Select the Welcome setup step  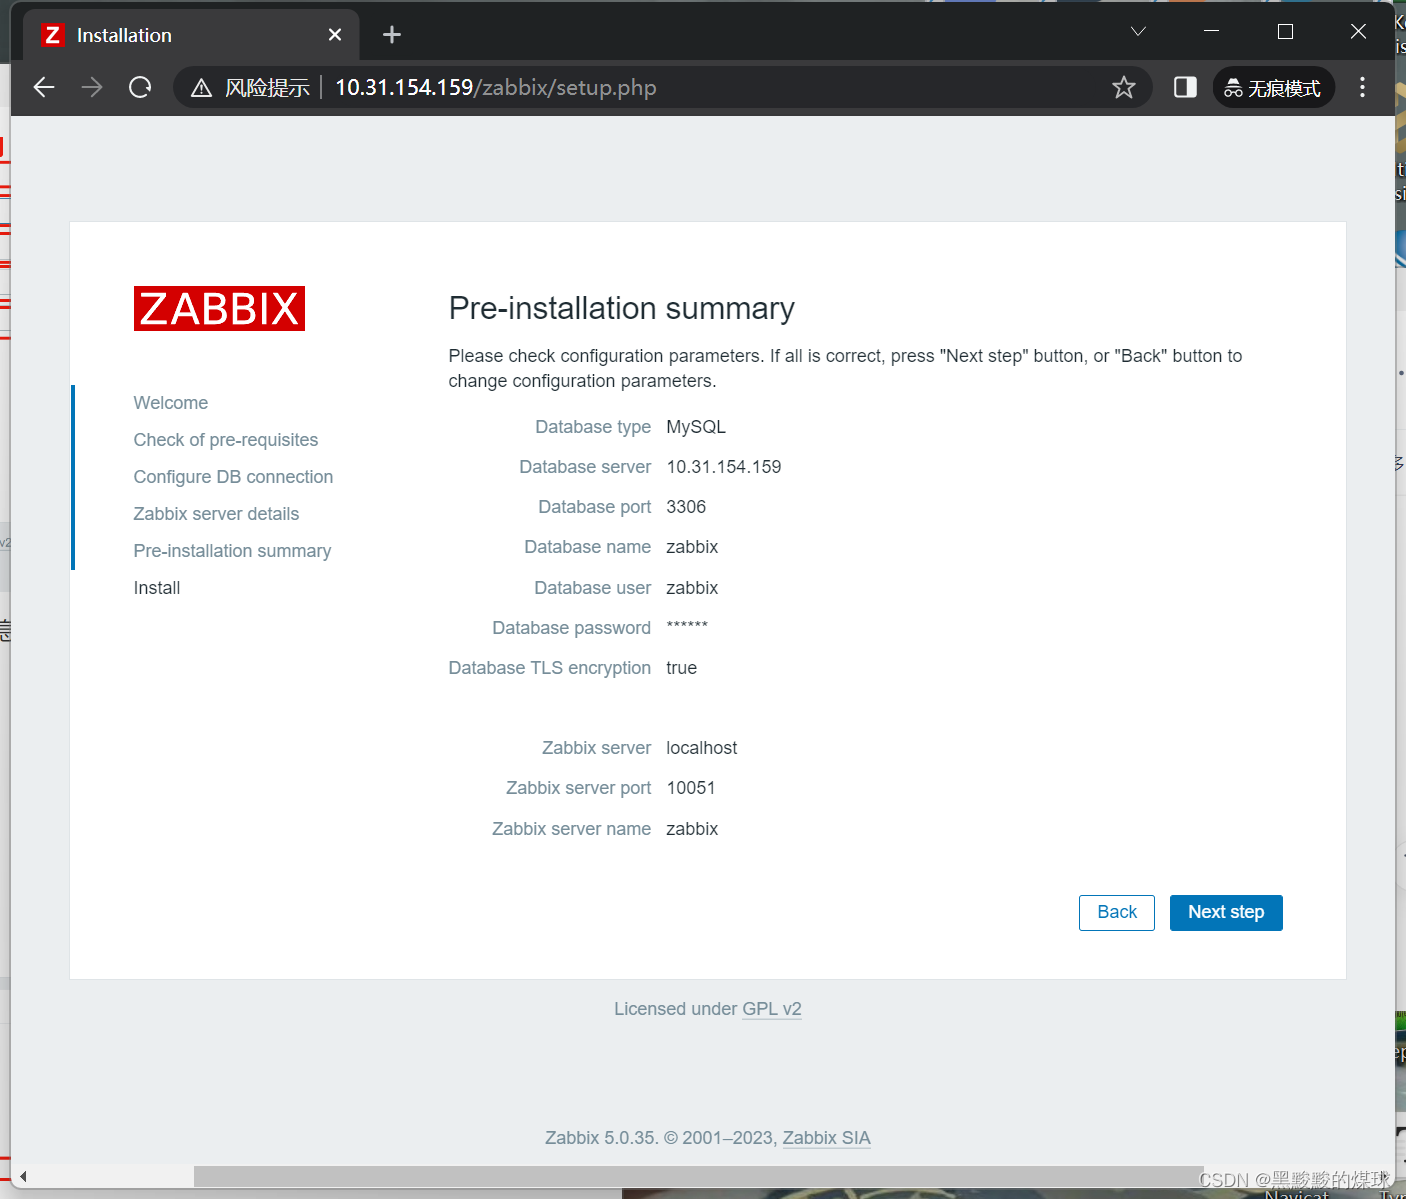[170, 402]
